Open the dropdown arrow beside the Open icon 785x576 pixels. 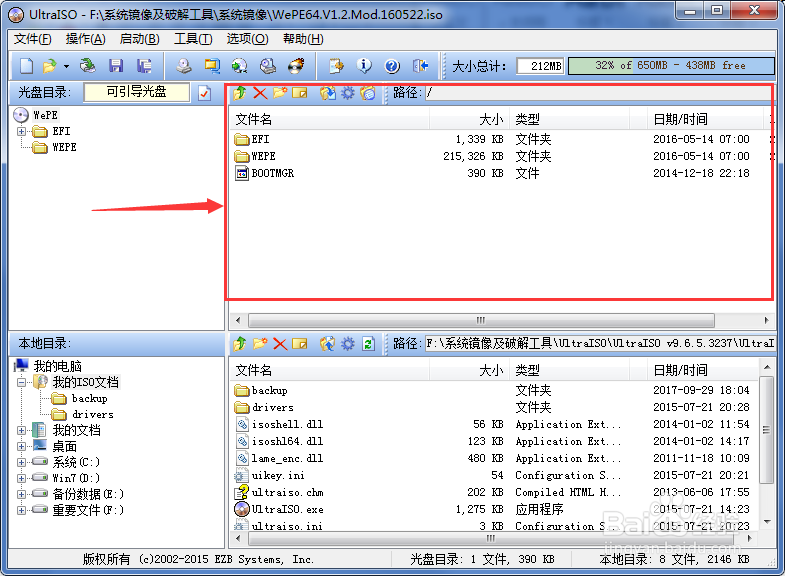coord(66,66)
